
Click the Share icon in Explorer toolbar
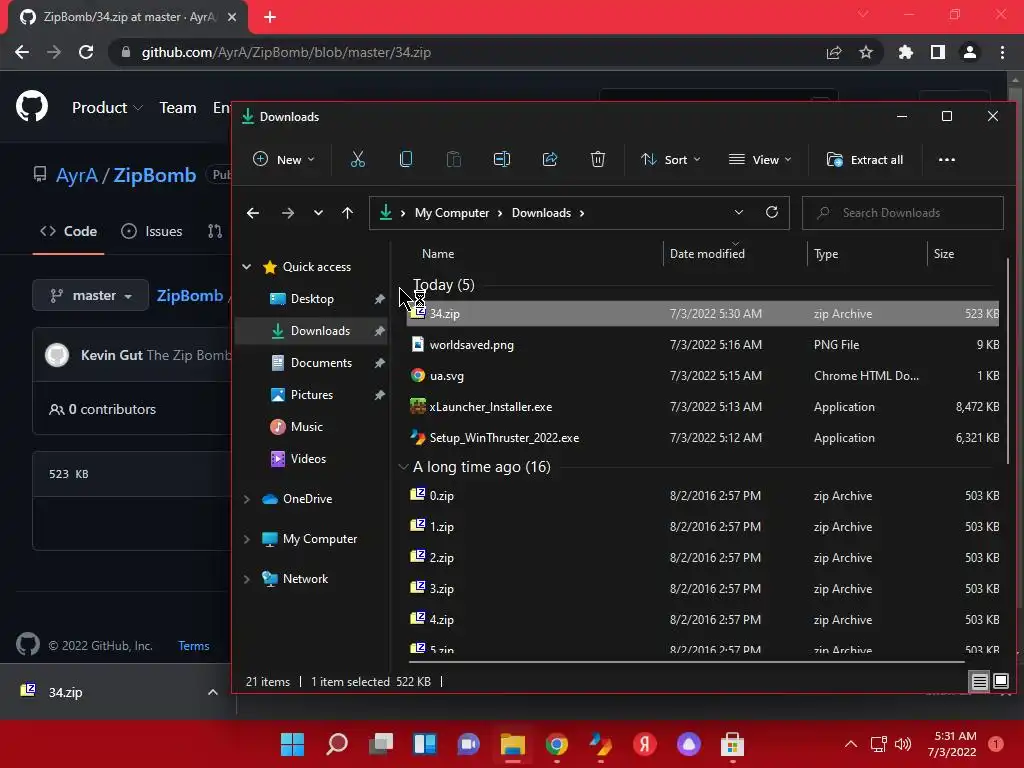(x=550, y=159)
